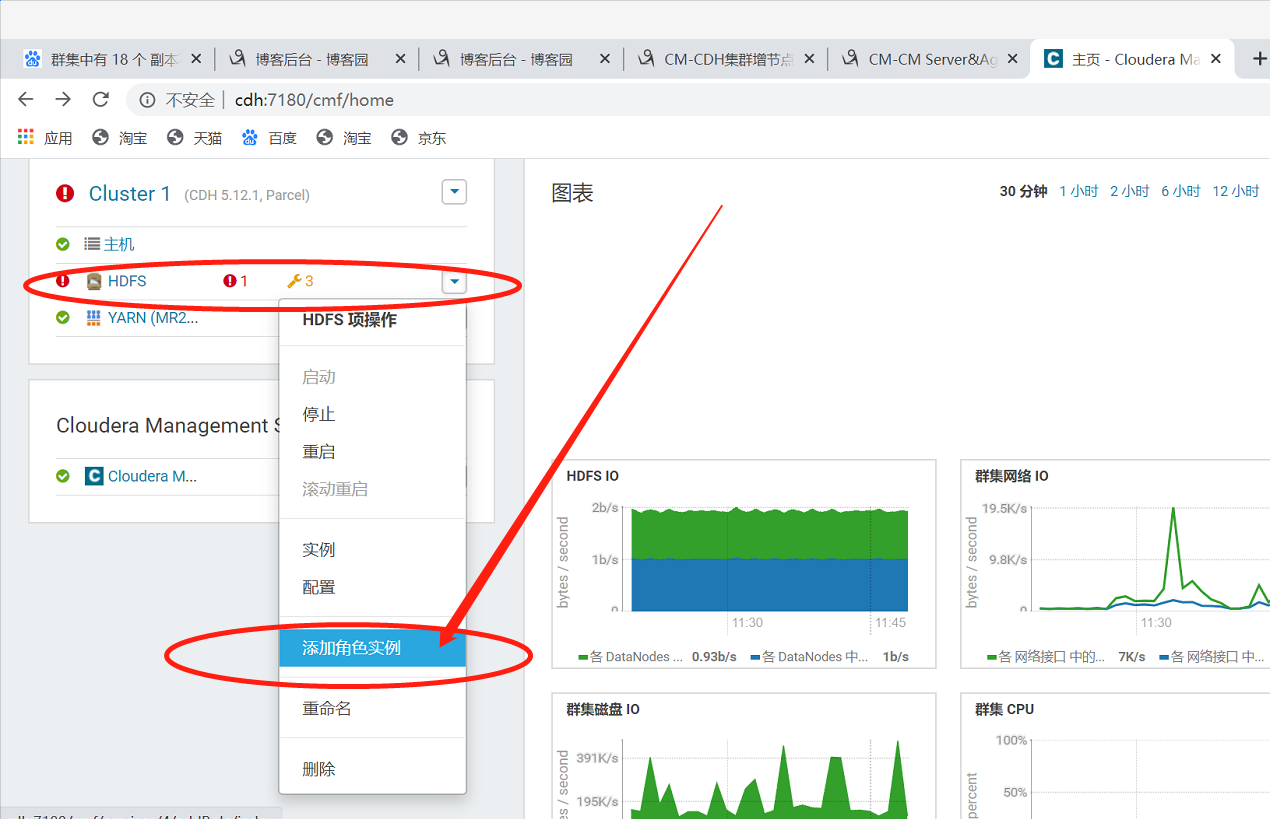
Task: Choose 添加角色实例 menu entry
Action: (372, 648)
